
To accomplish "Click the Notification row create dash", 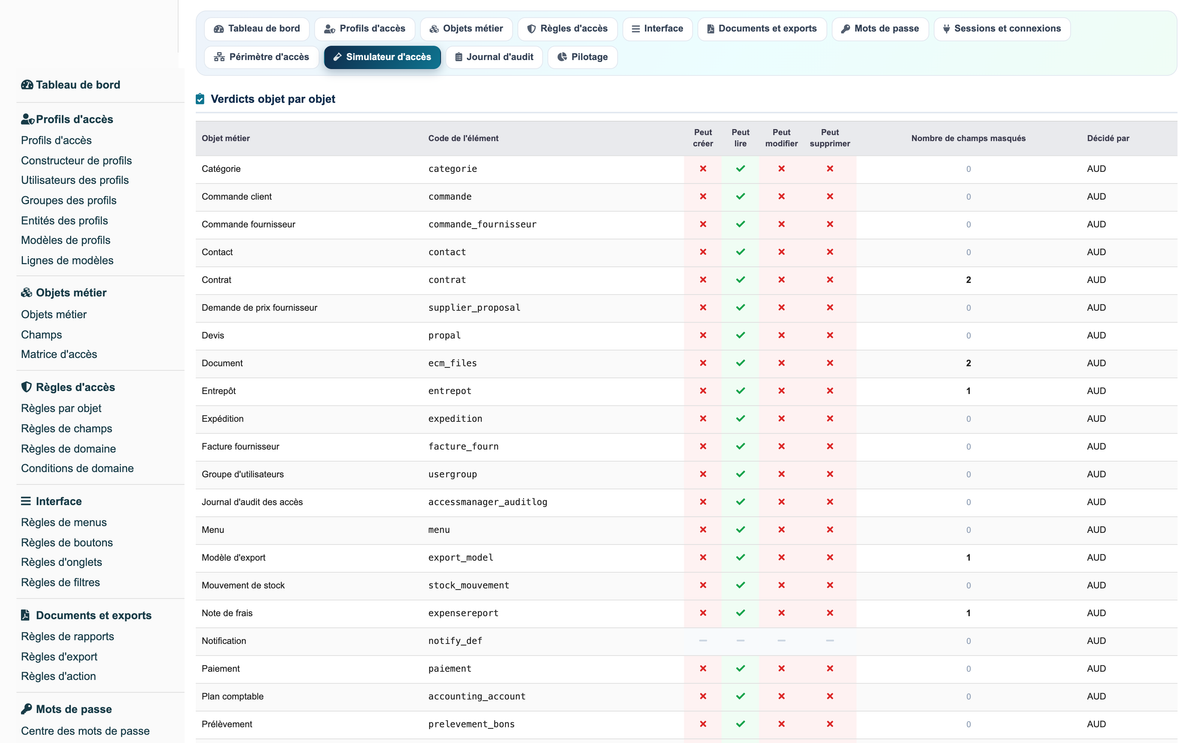I will [703, 641].
